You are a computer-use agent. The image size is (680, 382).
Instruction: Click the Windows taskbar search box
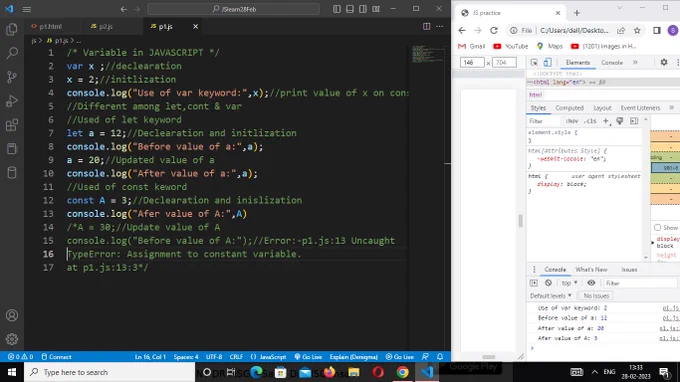pos(110,372)
